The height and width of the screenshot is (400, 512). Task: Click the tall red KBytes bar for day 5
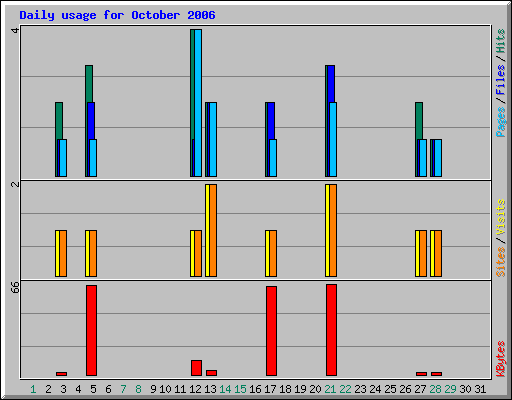pyautogui.click(x=92, y=330)
